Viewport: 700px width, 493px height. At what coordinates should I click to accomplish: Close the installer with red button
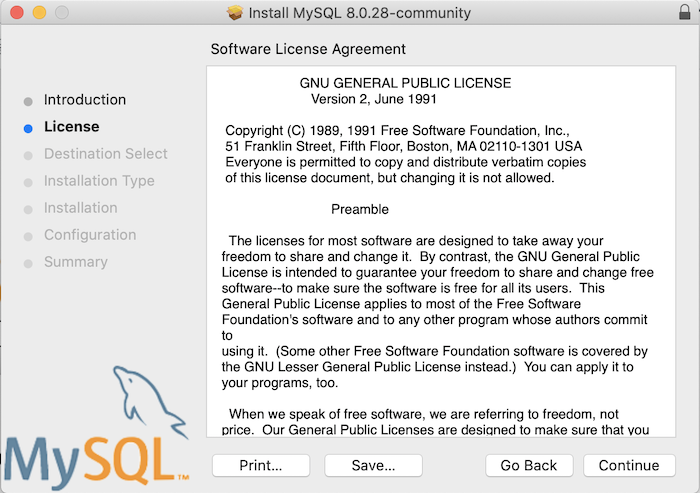(x=17, y=12)
